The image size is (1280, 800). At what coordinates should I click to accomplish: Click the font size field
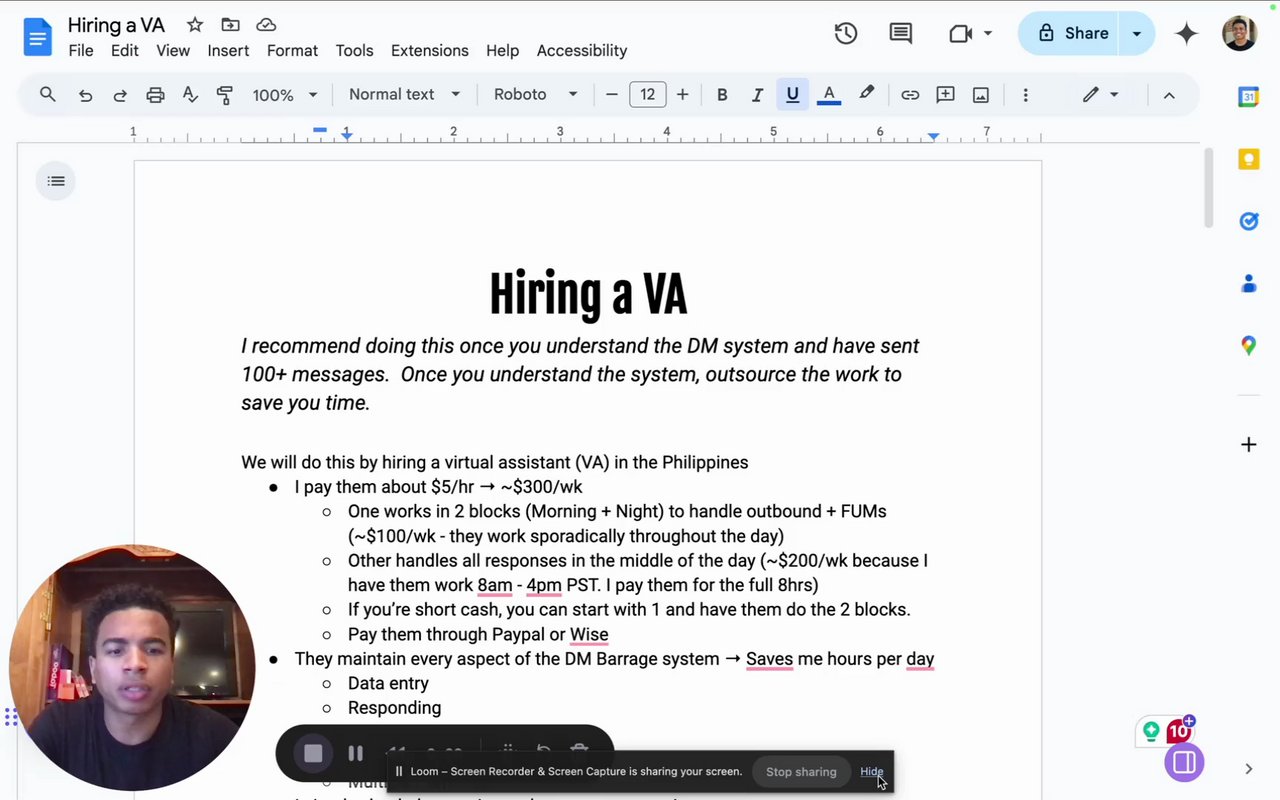pos(647,95)
